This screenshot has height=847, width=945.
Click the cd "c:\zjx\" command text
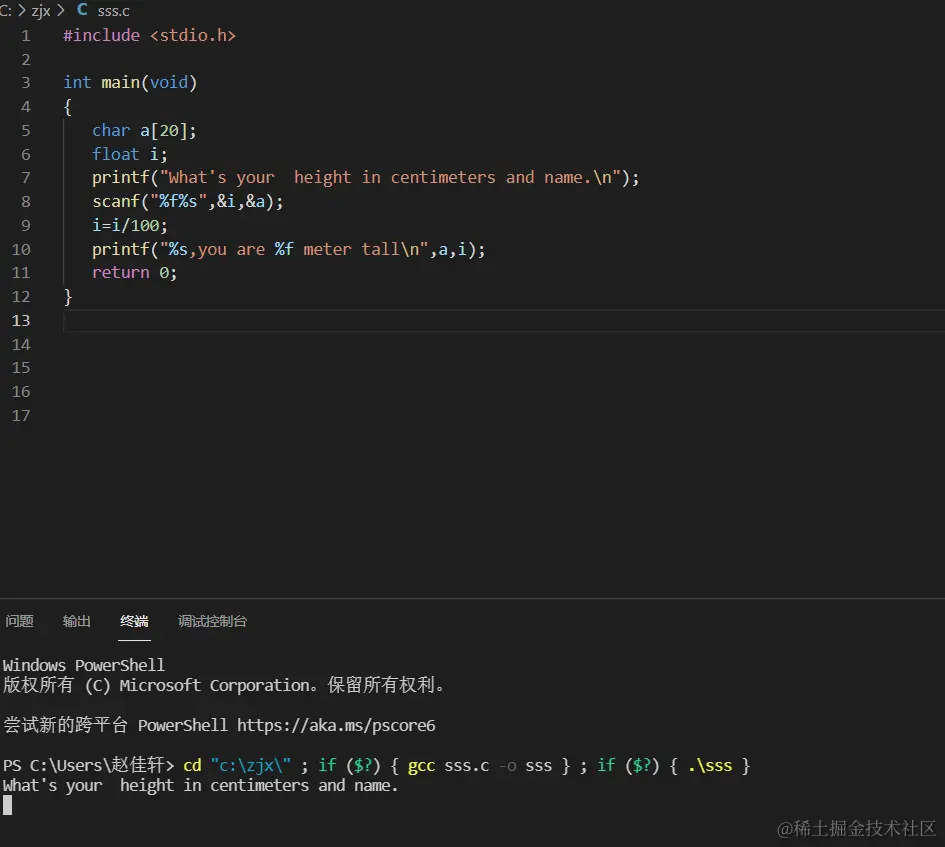237,766
